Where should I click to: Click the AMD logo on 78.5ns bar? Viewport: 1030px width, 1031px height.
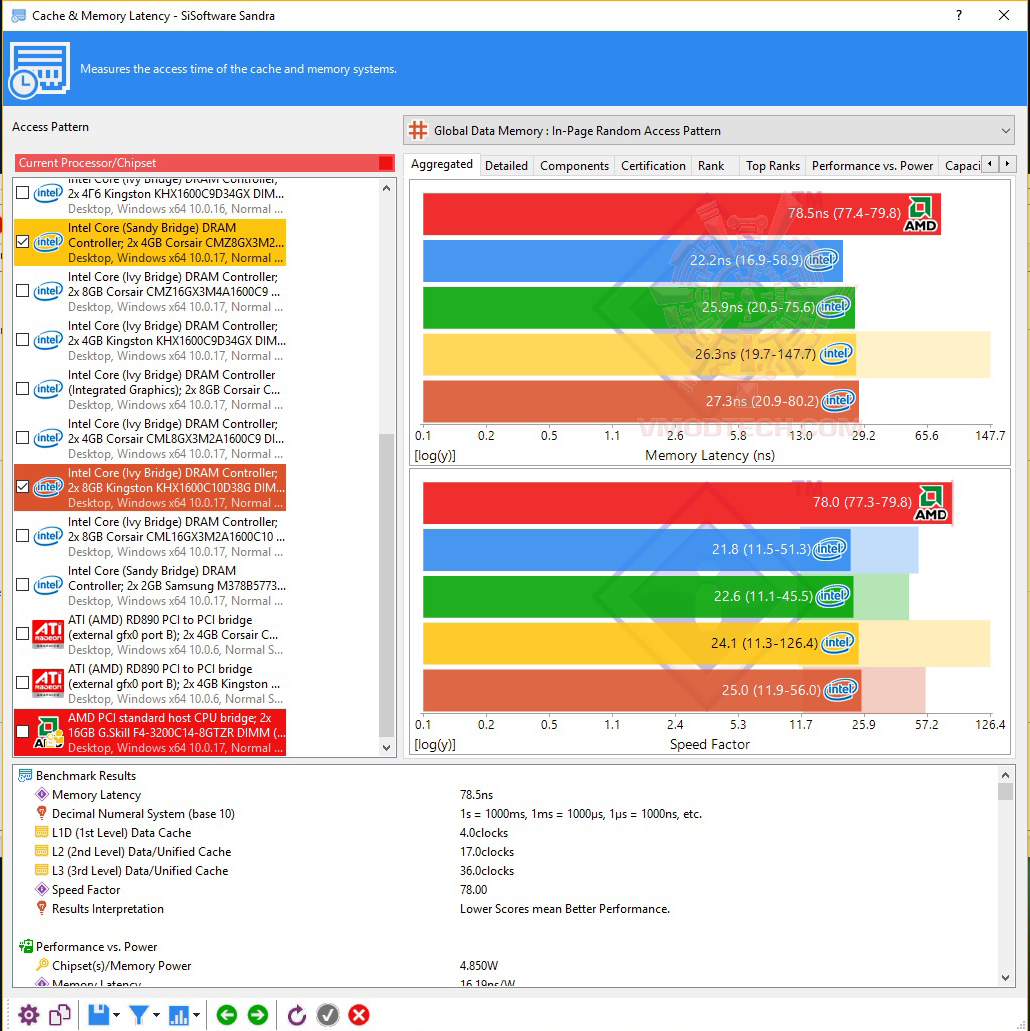921,214
